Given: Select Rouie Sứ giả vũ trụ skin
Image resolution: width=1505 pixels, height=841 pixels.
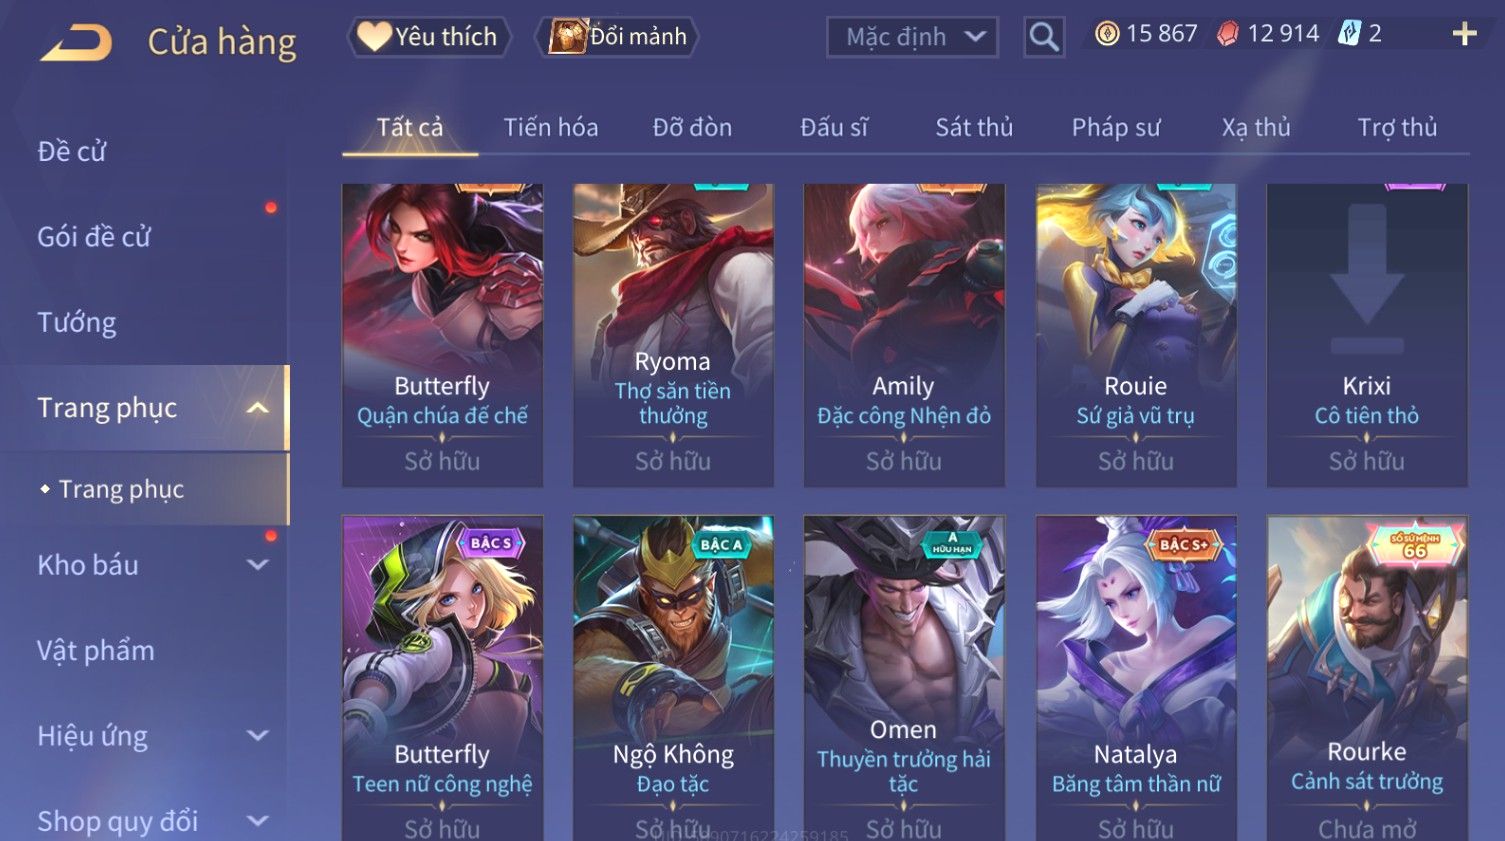Looking at the screenshot, I should (1136, 335).
